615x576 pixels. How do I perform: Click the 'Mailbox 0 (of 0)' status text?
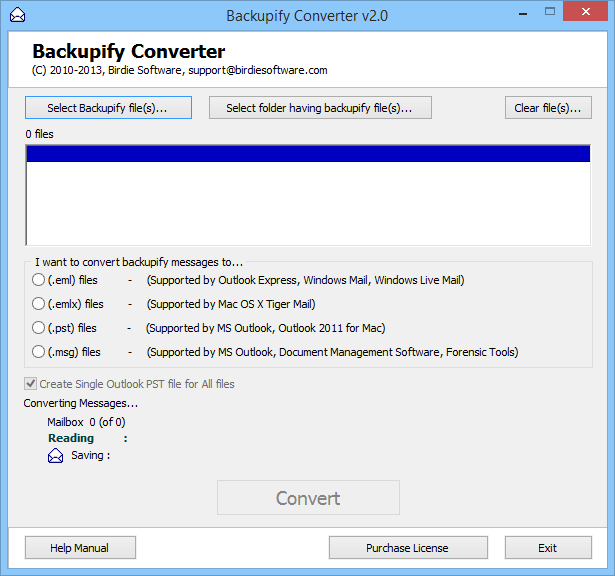86,422
